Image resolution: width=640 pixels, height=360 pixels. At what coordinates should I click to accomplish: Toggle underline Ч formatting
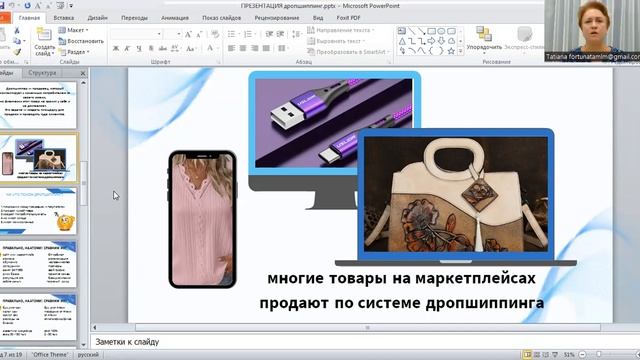139,49
